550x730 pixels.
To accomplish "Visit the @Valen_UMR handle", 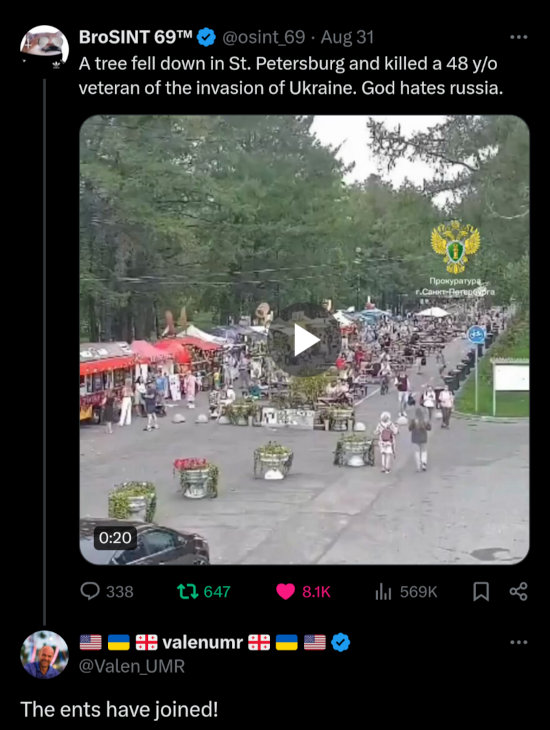I will [132, 666].
